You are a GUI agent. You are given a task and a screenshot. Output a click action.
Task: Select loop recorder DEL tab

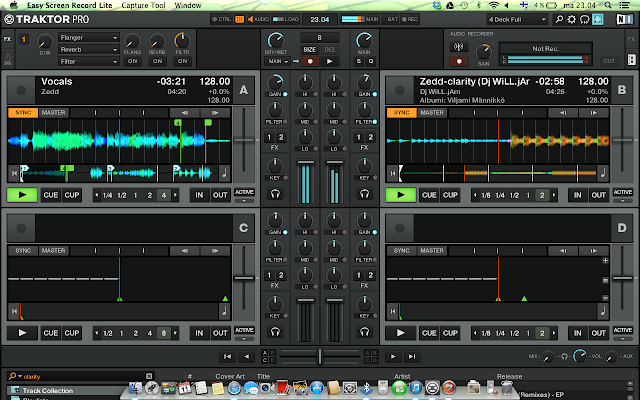pyautogui.click(x=330, y=49)
